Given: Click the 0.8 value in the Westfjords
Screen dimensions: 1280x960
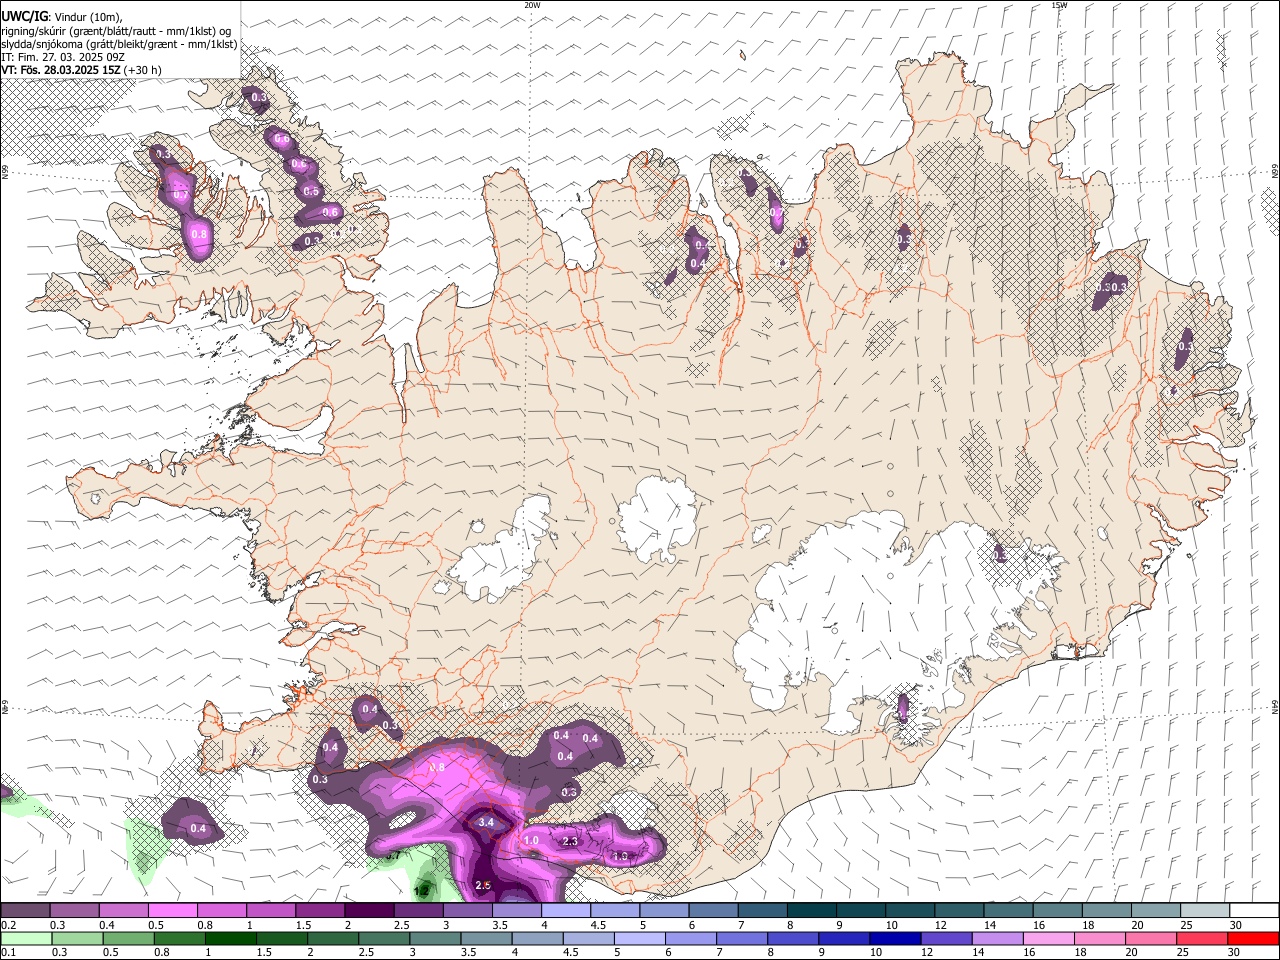Looking at the screenshot, I should 199,234.
